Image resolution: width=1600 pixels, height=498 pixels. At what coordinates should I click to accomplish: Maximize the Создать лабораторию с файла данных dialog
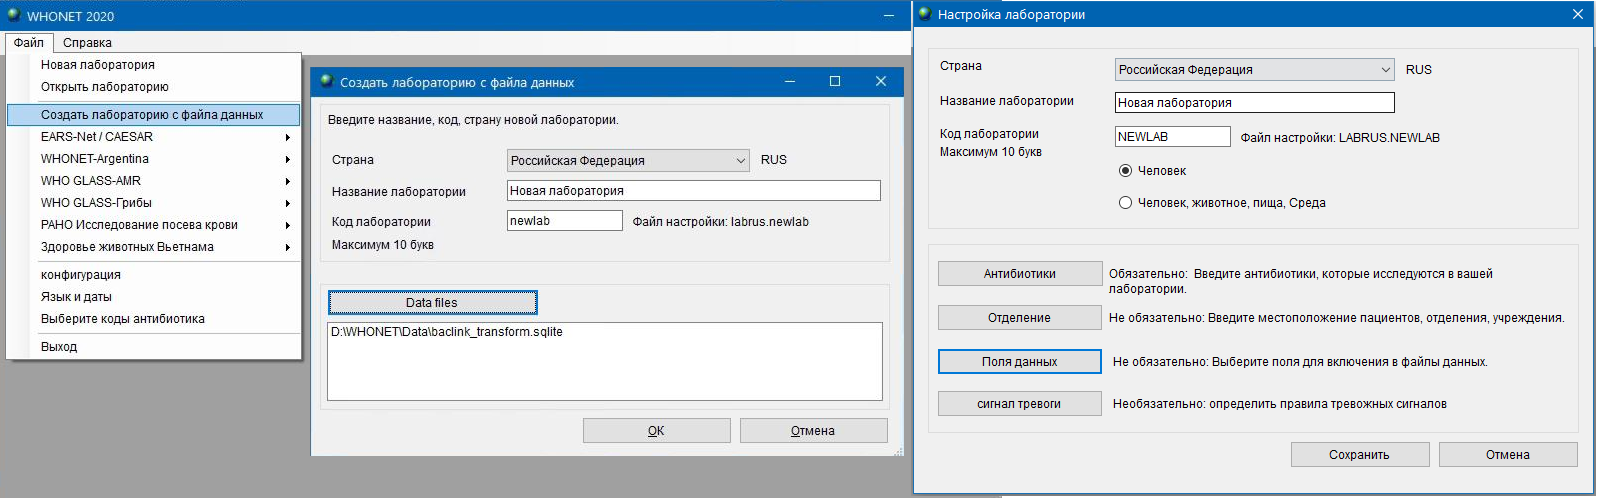pos(835,81)
